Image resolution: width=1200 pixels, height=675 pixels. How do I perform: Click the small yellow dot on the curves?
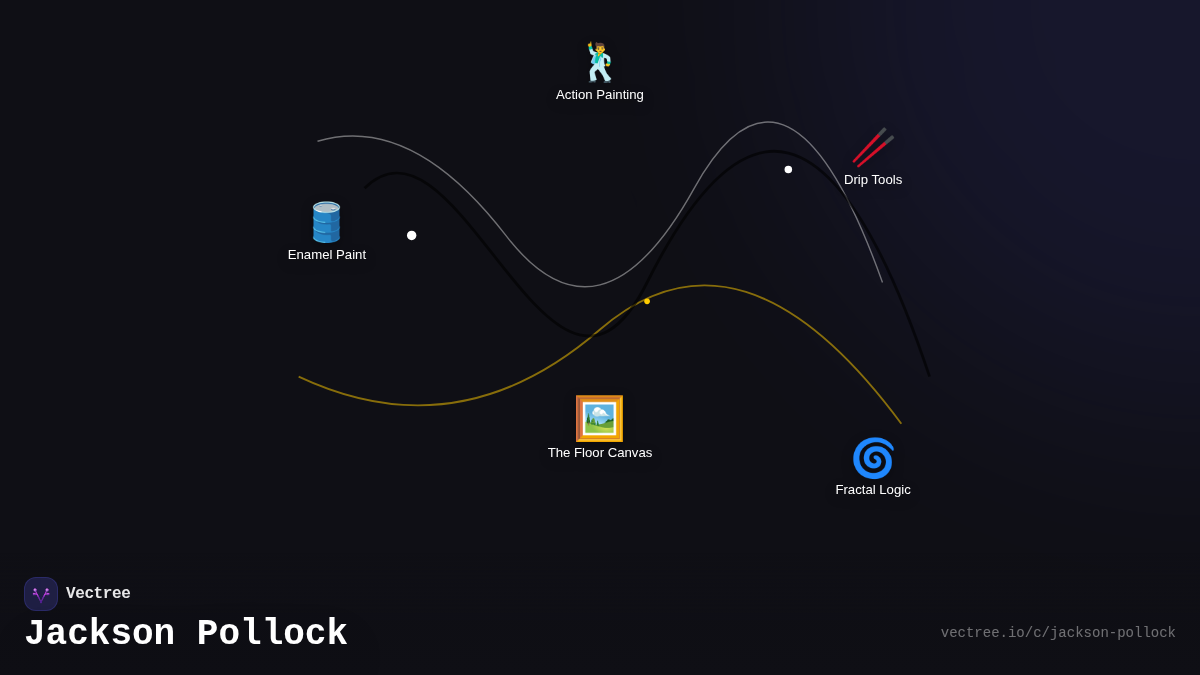point(647,301)
